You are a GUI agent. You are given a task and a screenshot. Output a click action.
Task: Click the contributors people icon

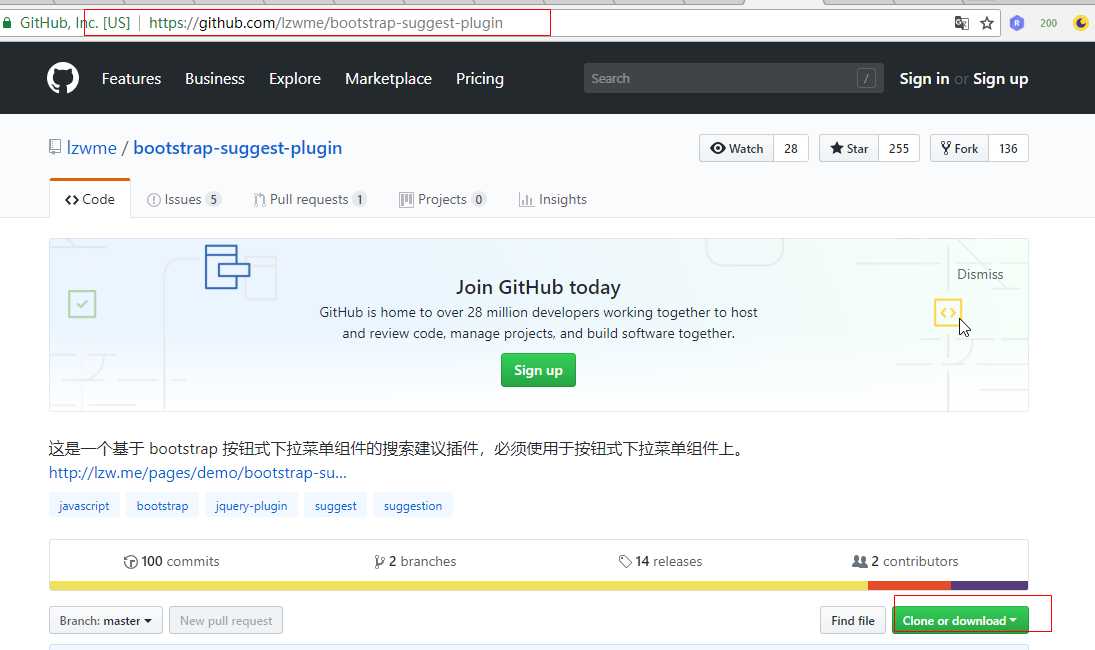click(860, 561)
